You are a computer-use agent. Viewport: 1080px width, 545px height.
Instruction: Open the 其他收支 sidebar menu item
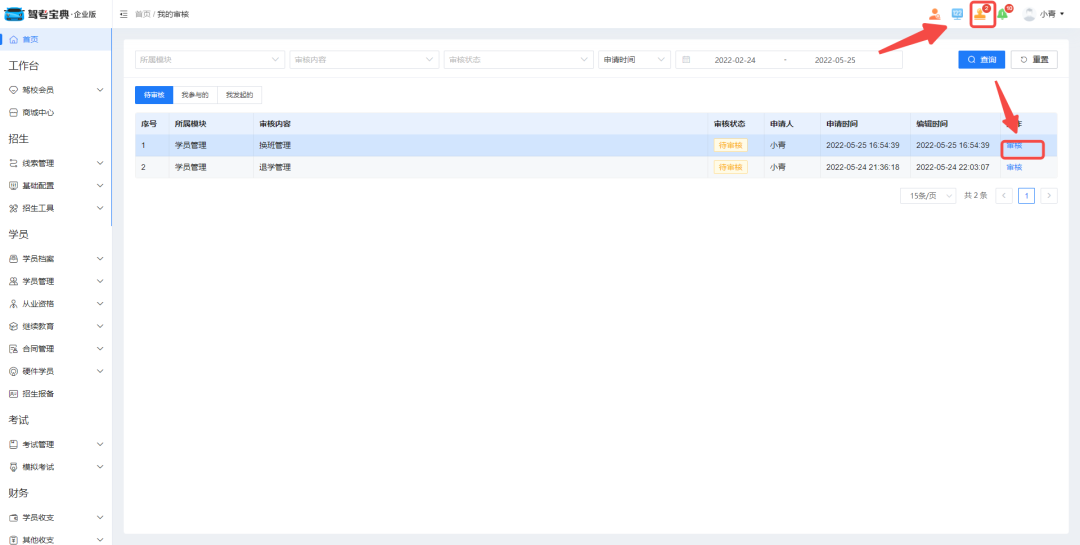(x=56, y=539)
